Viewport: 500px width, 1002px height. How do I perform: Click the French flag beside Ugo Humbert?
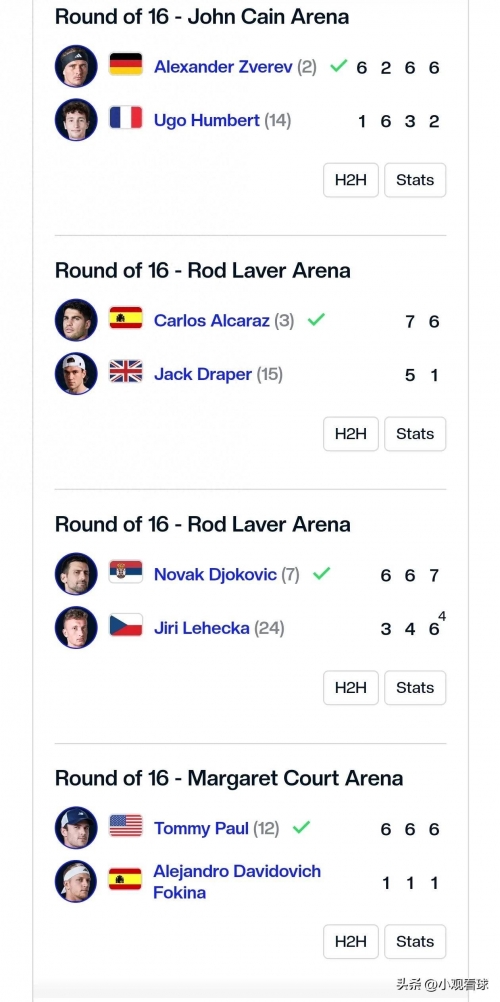point(126,118)
